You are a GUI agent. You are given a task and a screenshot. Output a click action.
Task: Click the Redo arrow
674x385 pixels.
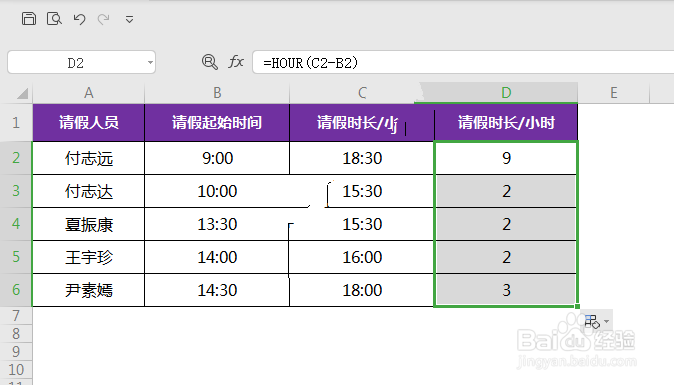point(104,19)
